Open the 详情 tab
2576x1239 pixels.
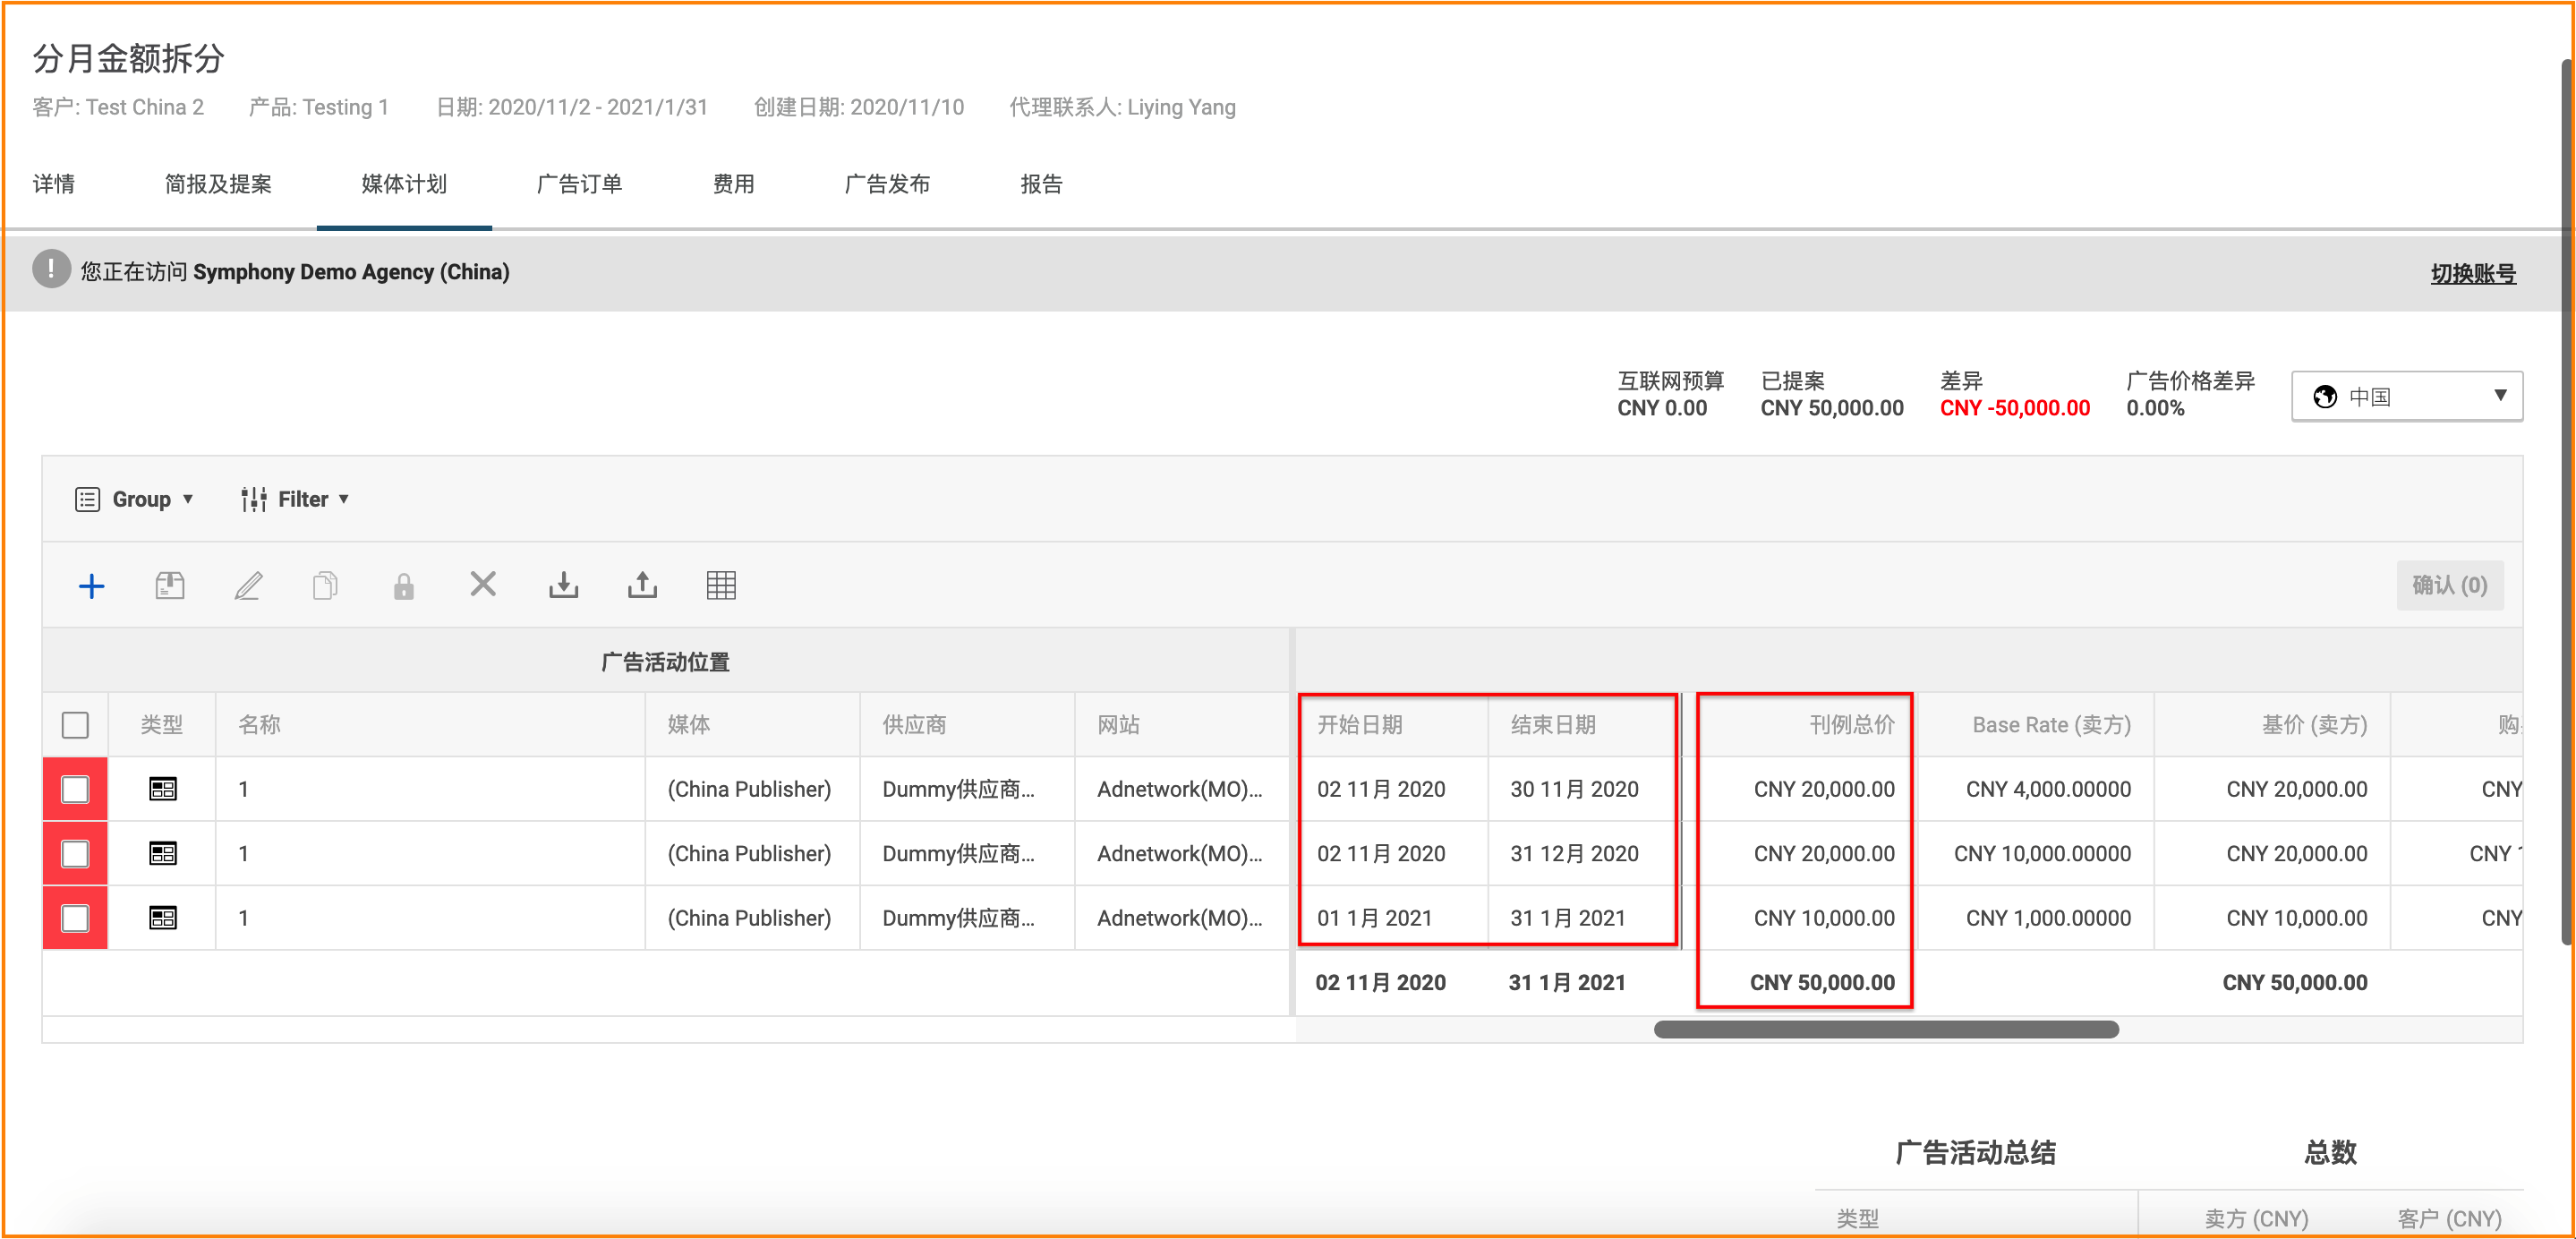point(54,184)
